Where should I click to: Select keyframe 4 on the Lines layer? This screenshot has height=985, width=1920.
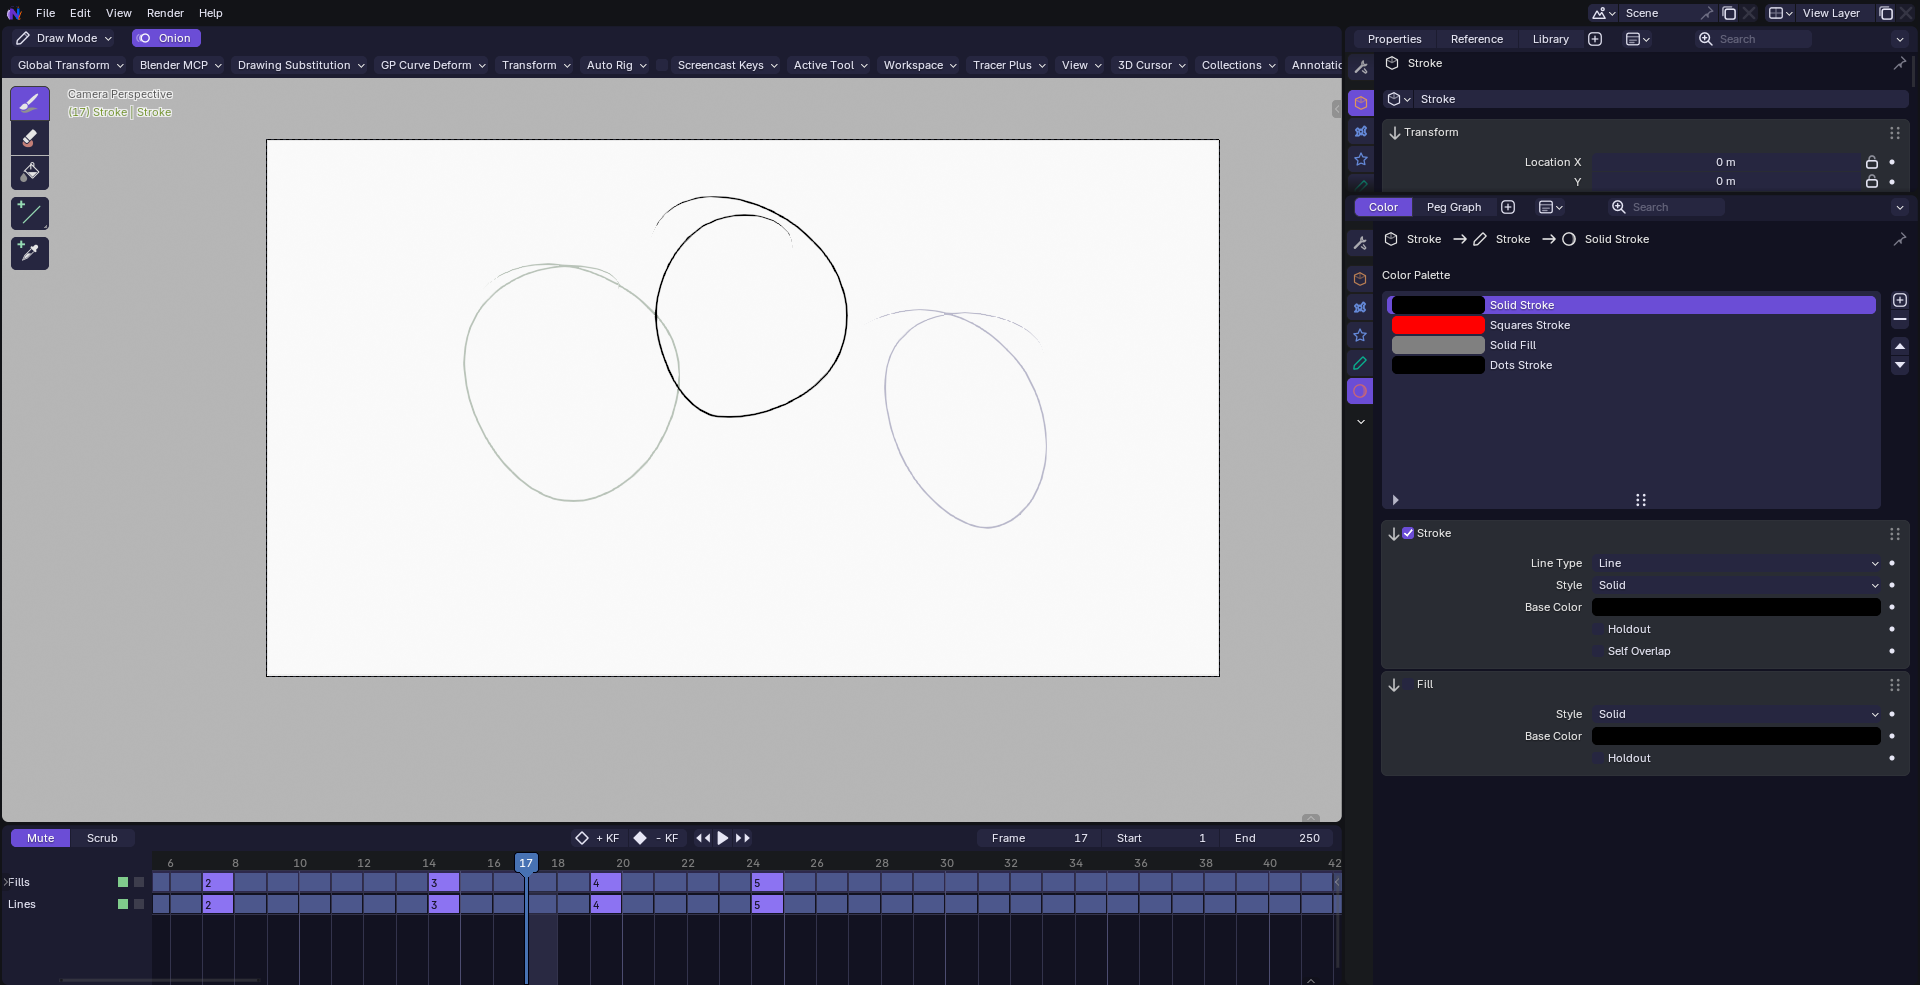tap(605, 904)
